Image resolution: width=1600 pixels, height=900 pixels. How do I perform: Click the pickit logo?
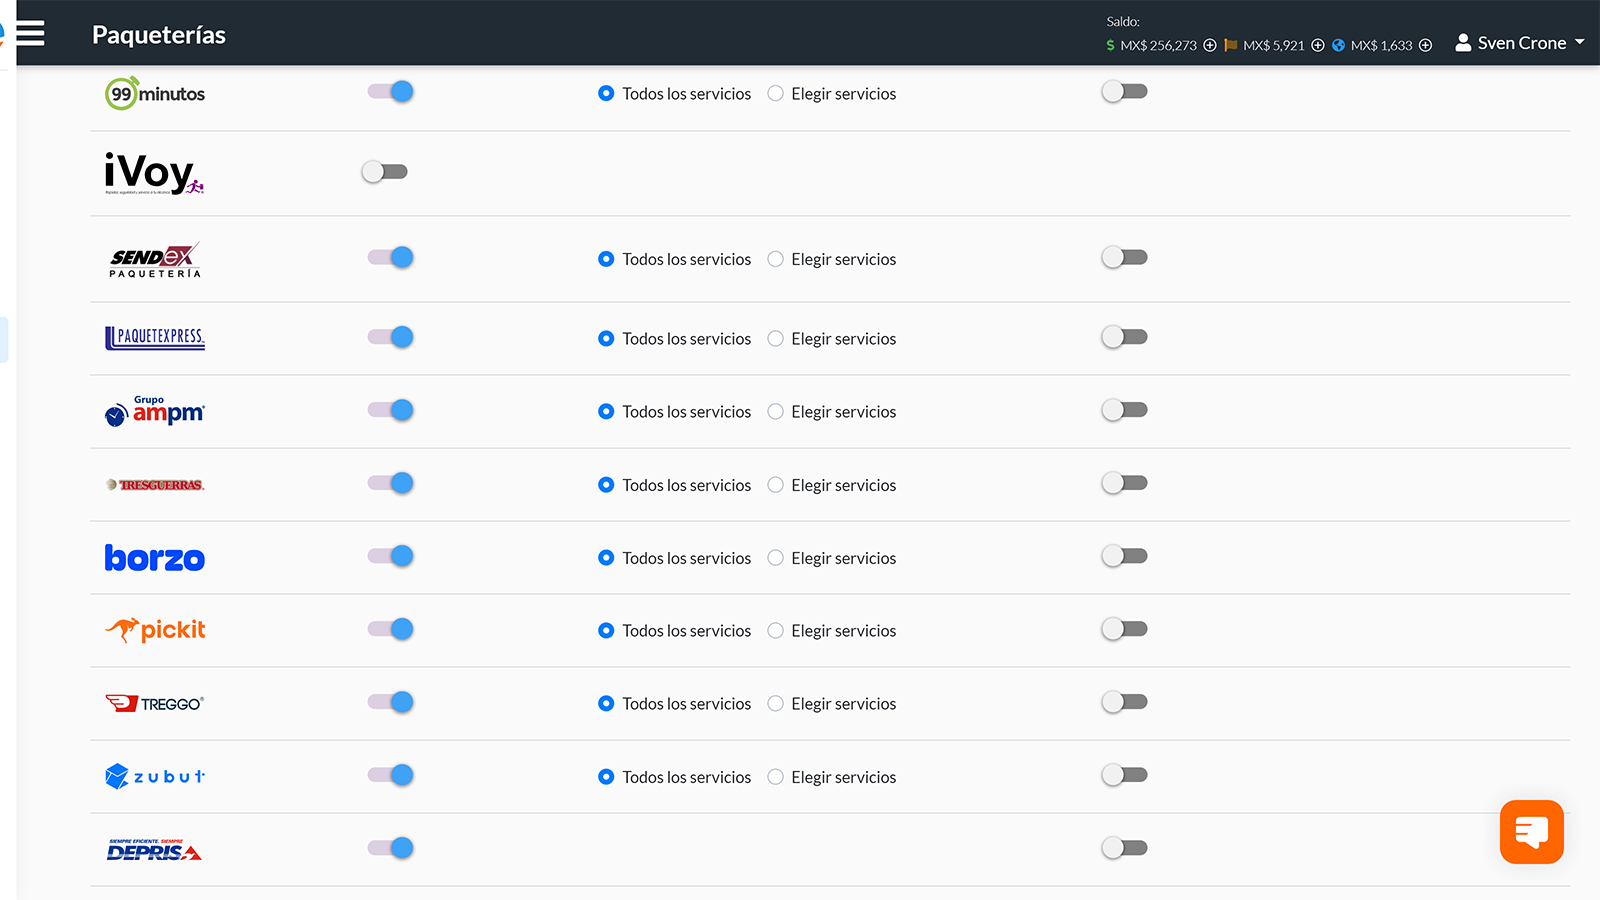tap(155, 630)
